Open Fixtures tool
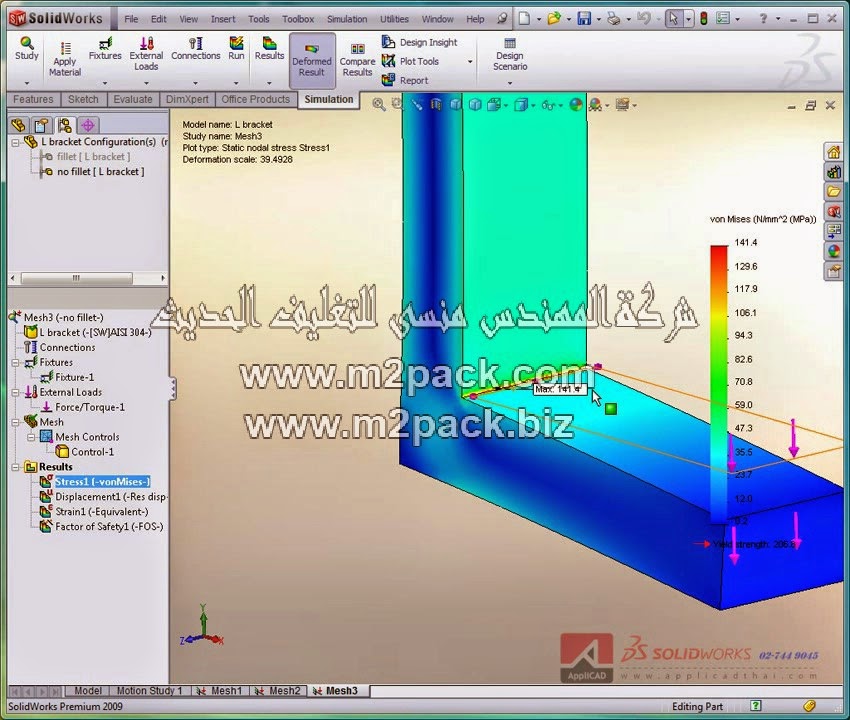 [105, 49]
